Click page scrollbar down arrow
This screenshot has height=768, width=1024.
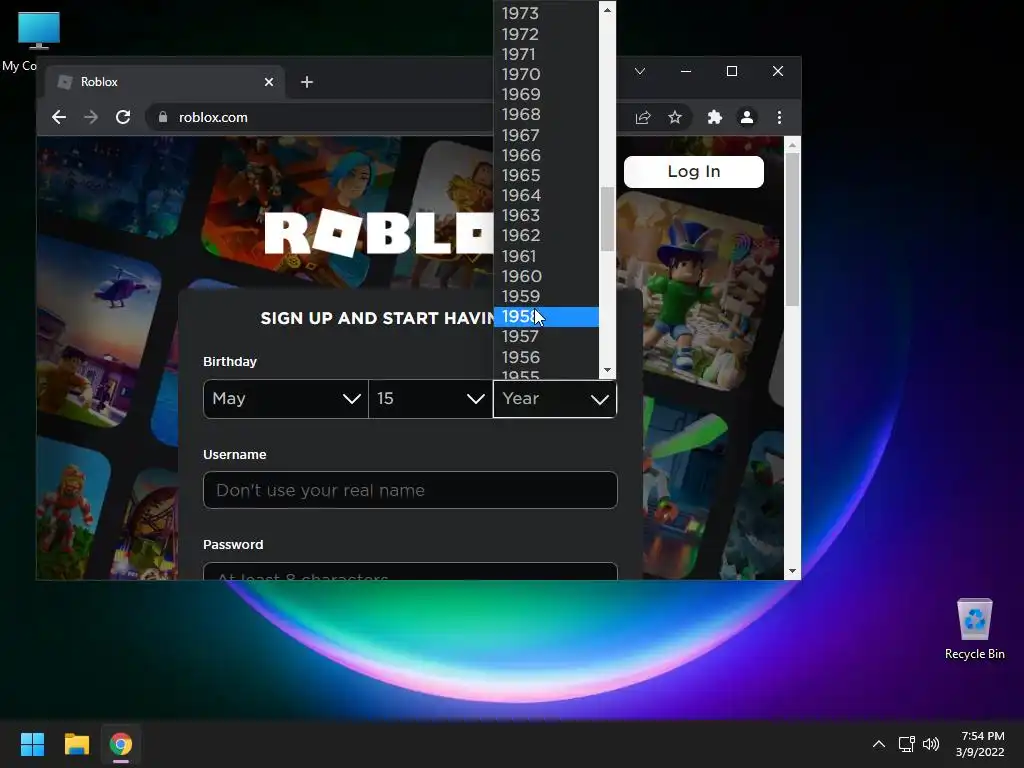(x=792, y=571)
